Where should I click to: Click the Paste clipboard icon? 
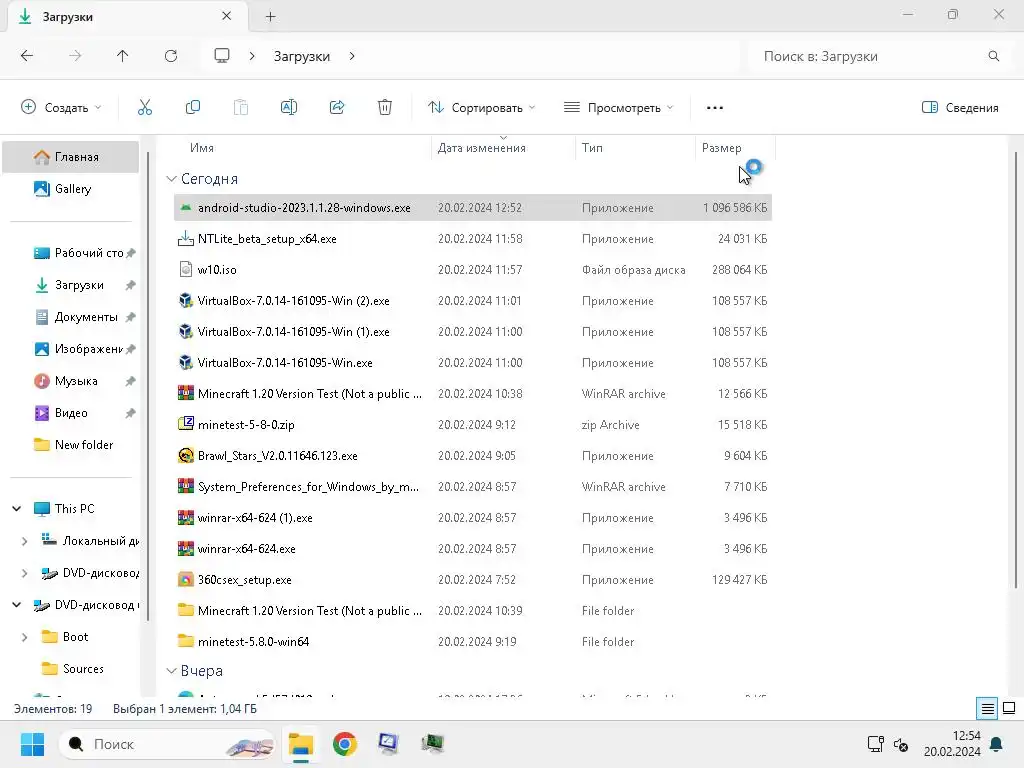pyautogui.click(x=241, y=107)
